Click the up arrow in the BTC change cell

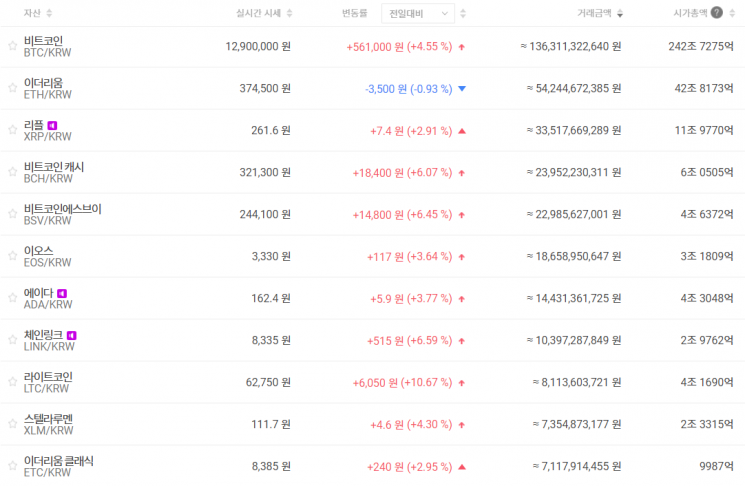tap(461, 47)
